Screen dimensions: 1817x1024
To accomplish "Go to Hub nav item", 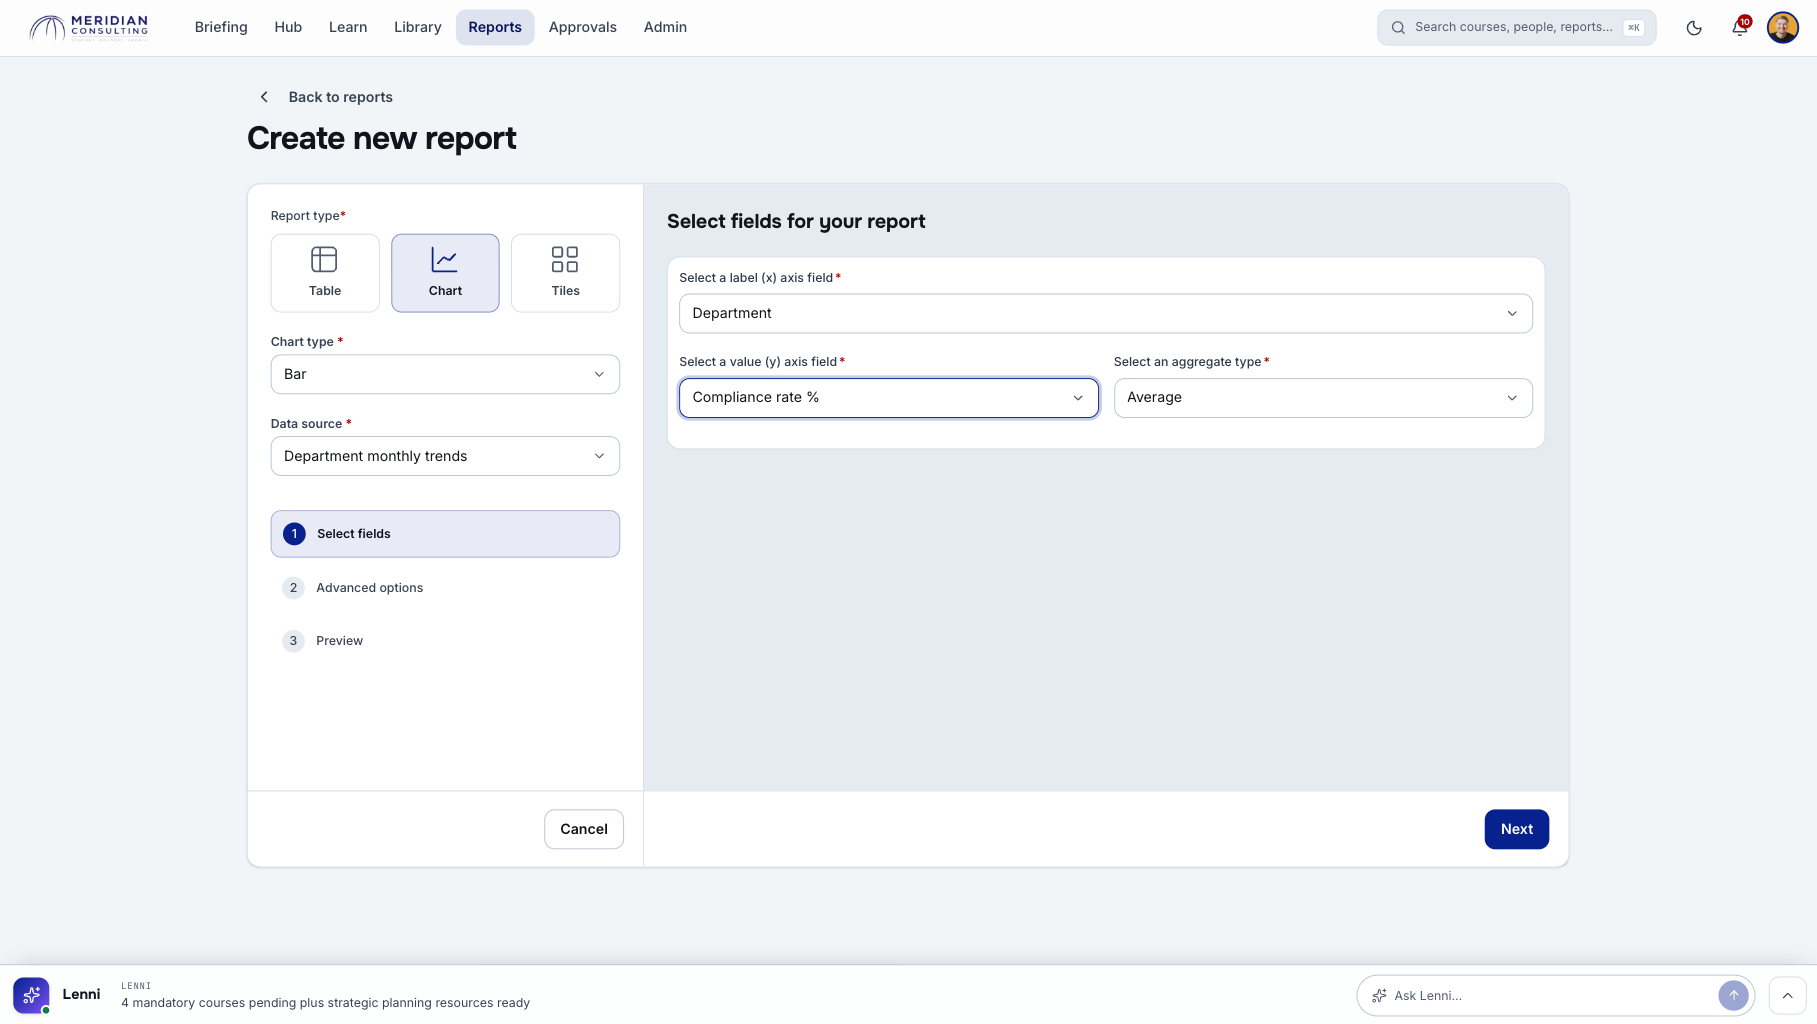I will 288,27.
